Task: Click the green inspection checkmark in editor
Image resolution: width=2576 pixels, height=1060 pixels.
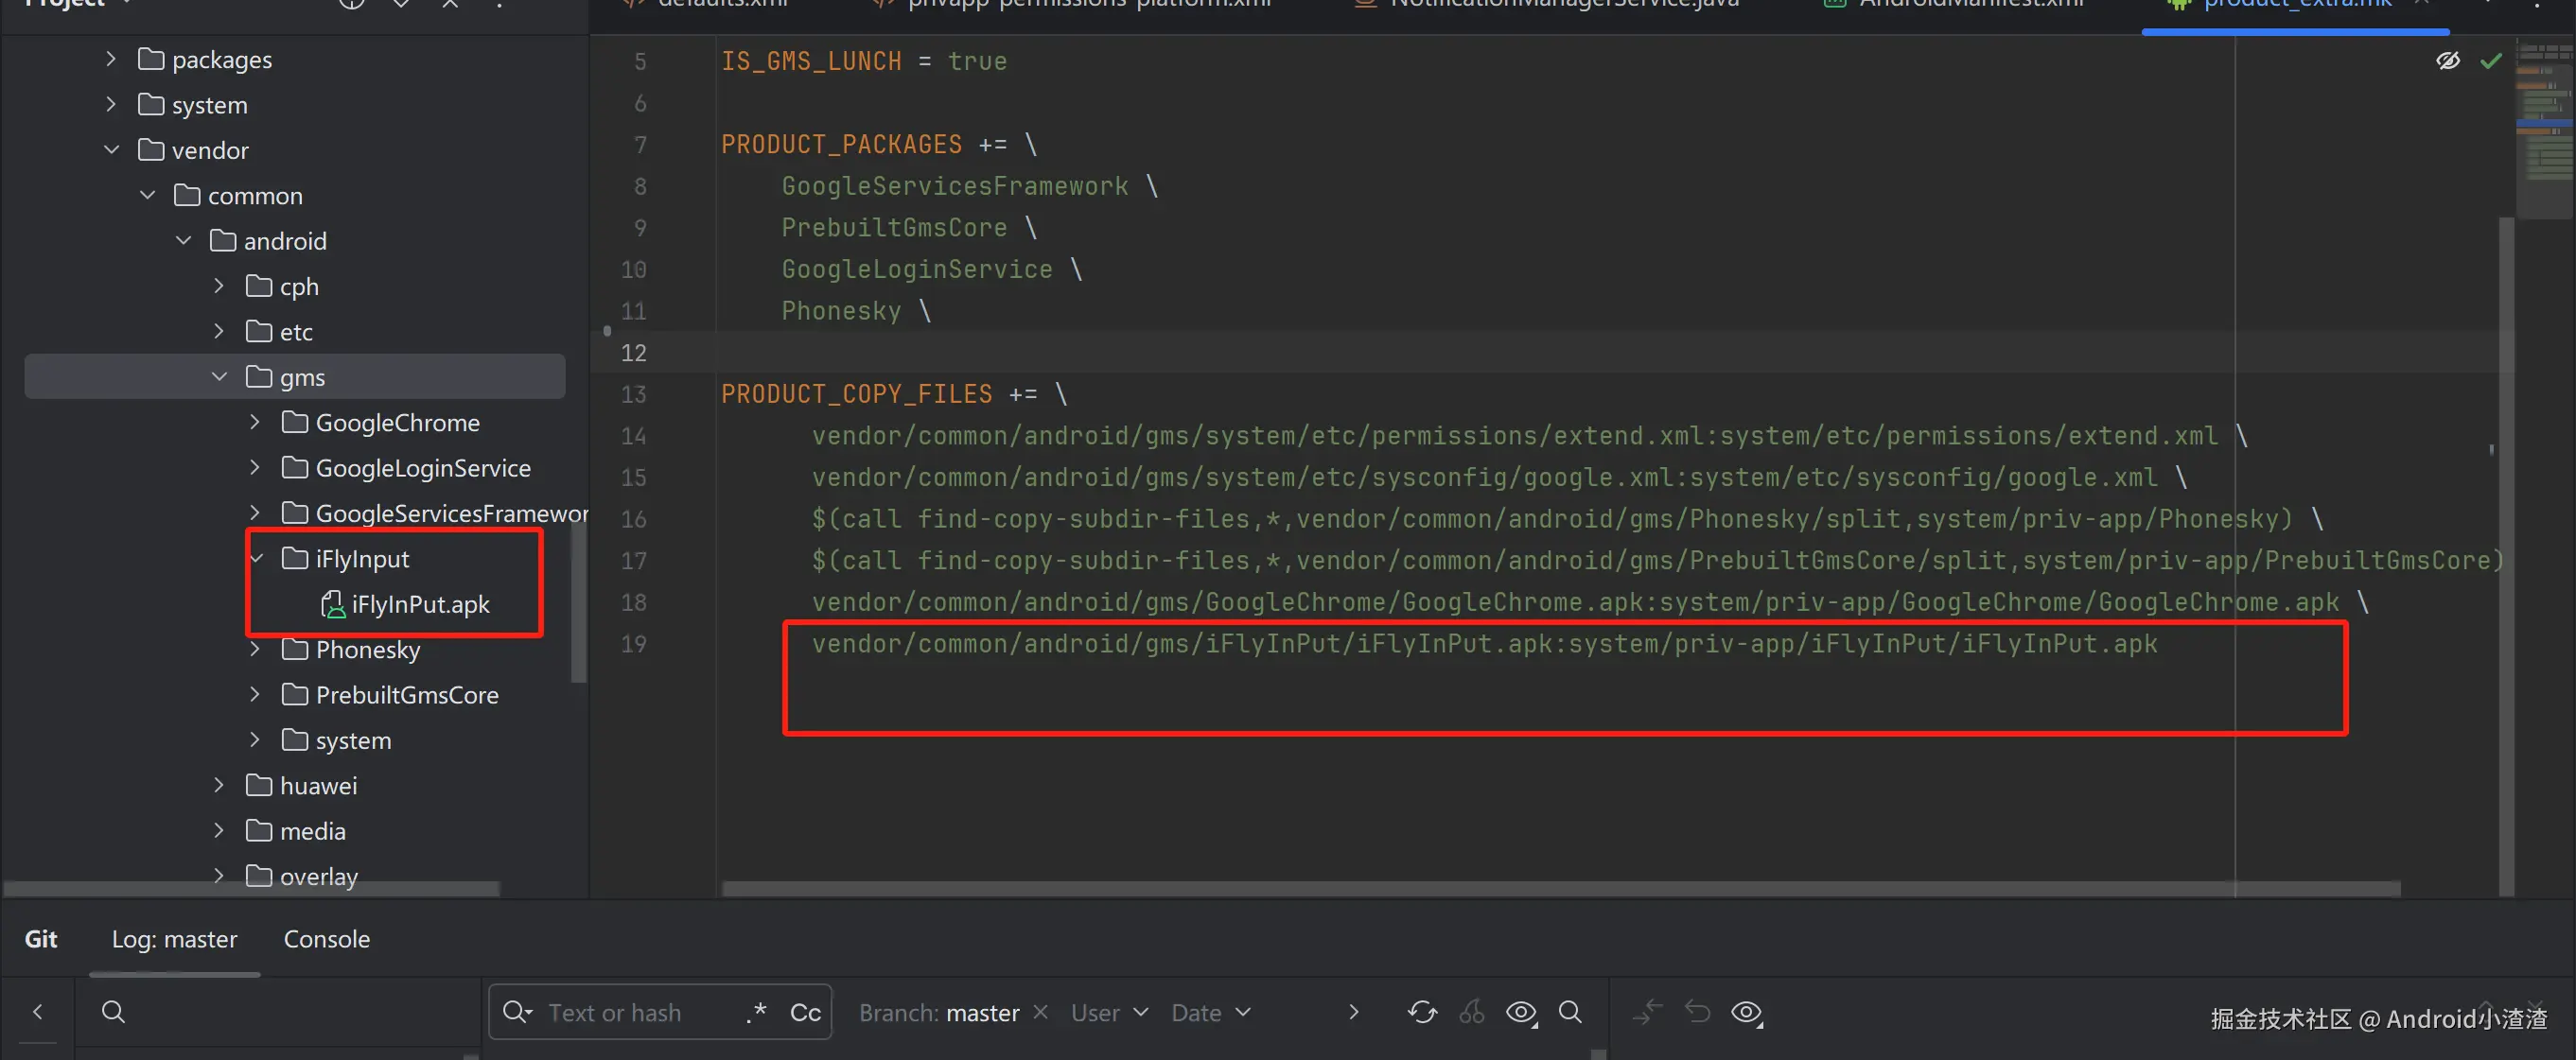Action: (2490, 61)
